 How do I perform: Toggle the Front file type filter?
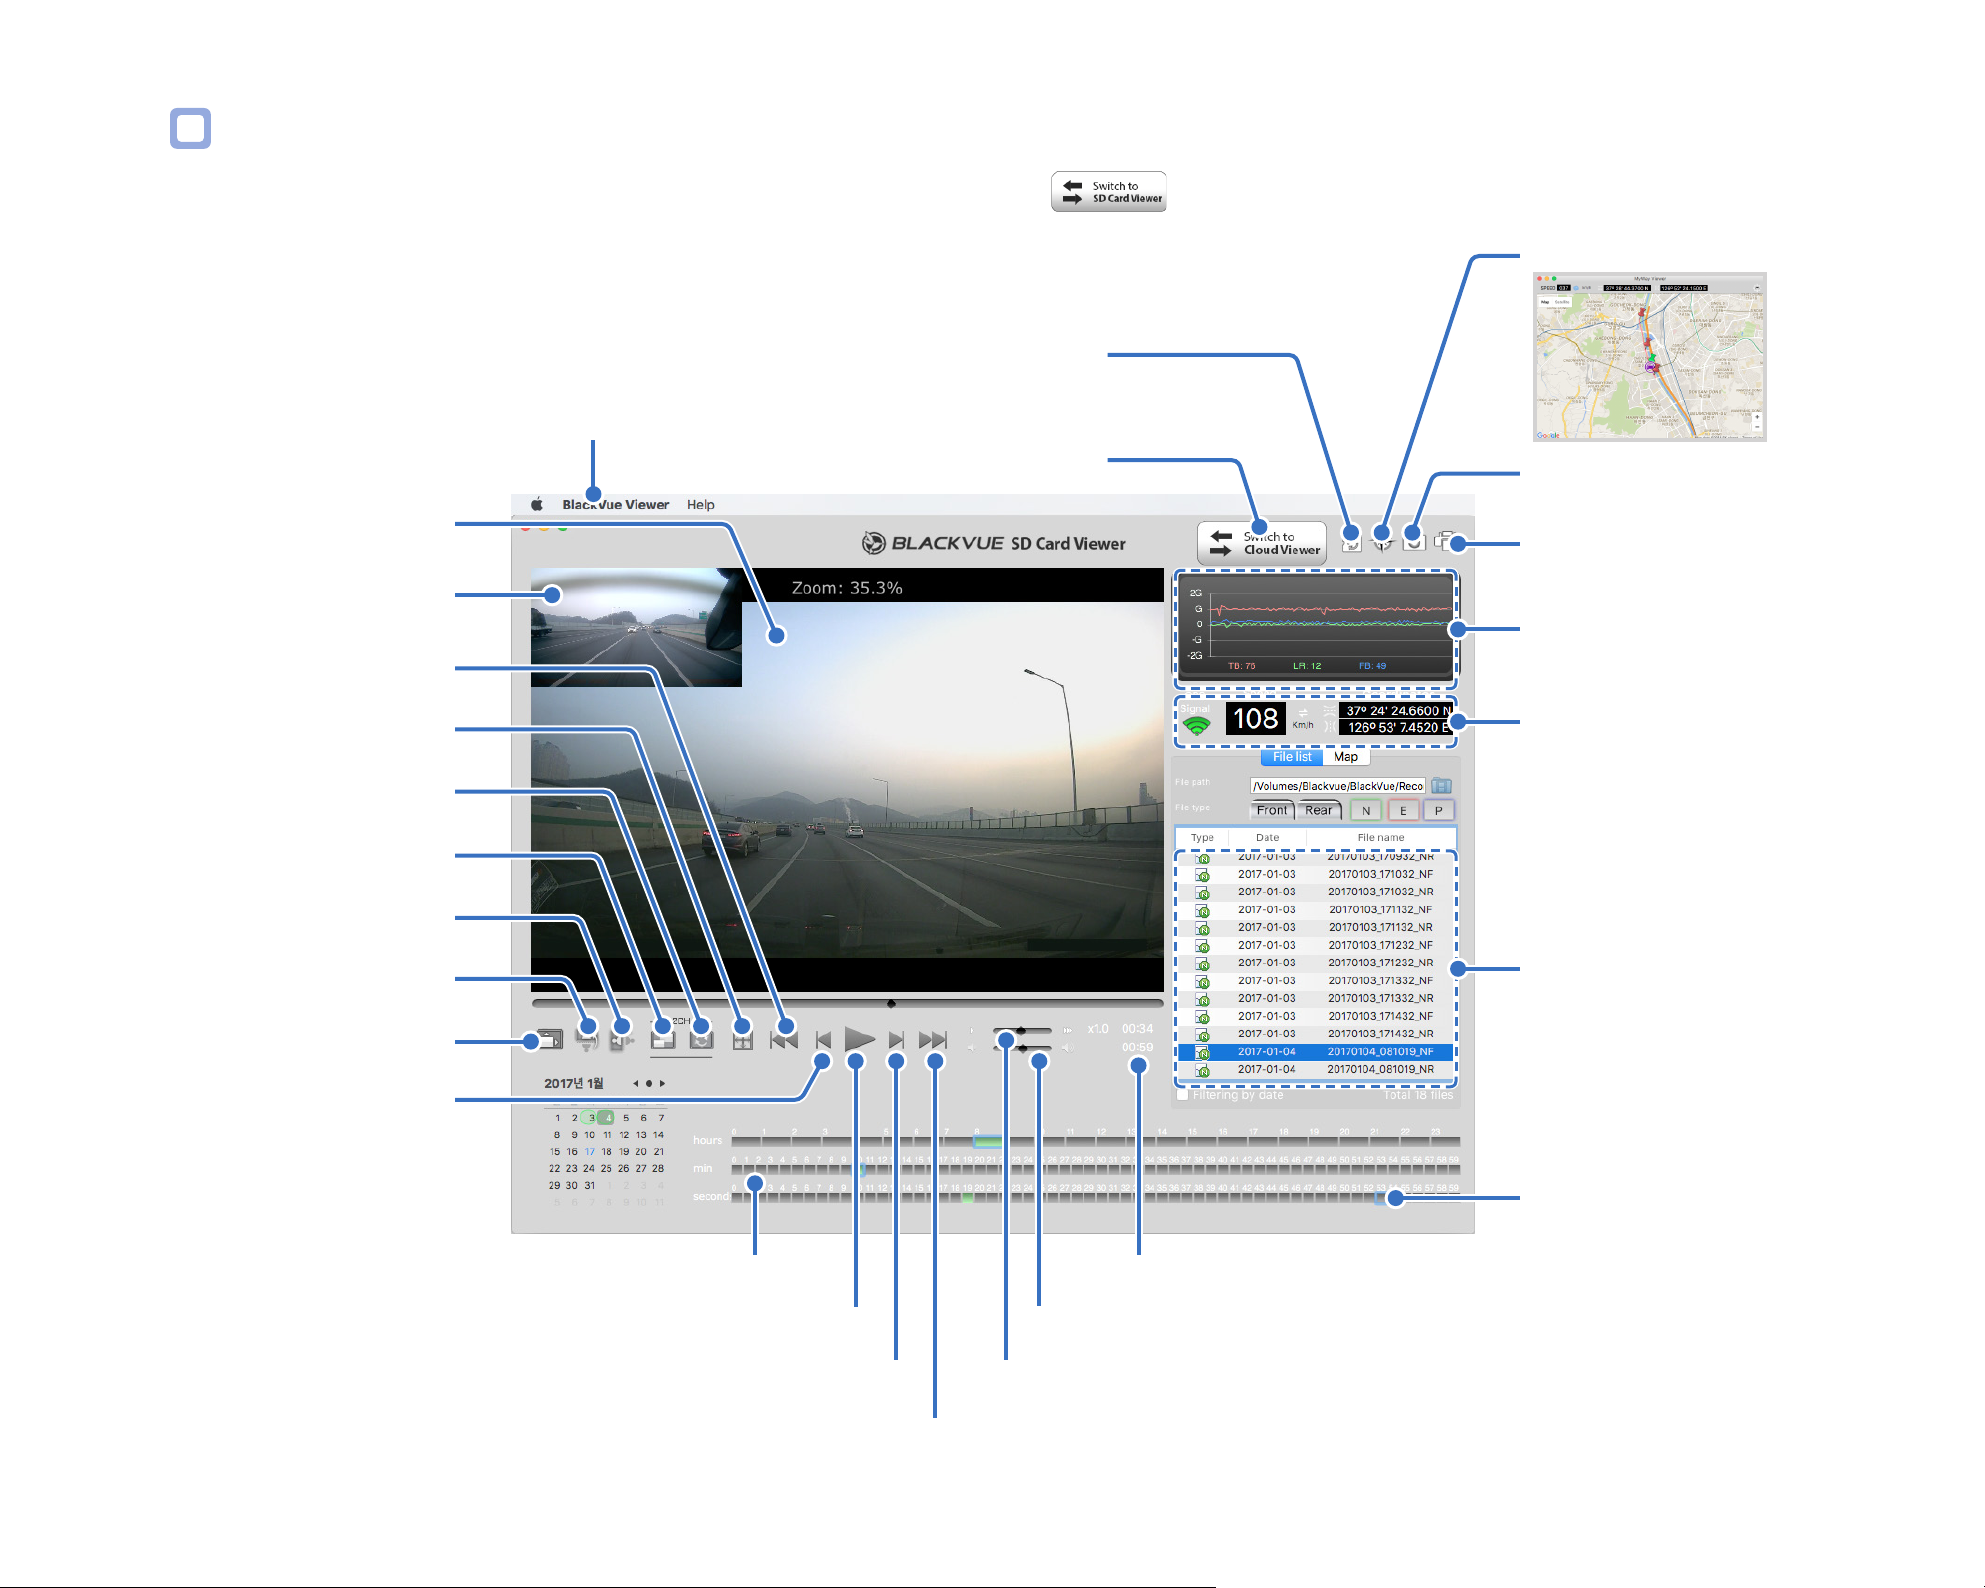[1272, 810]
